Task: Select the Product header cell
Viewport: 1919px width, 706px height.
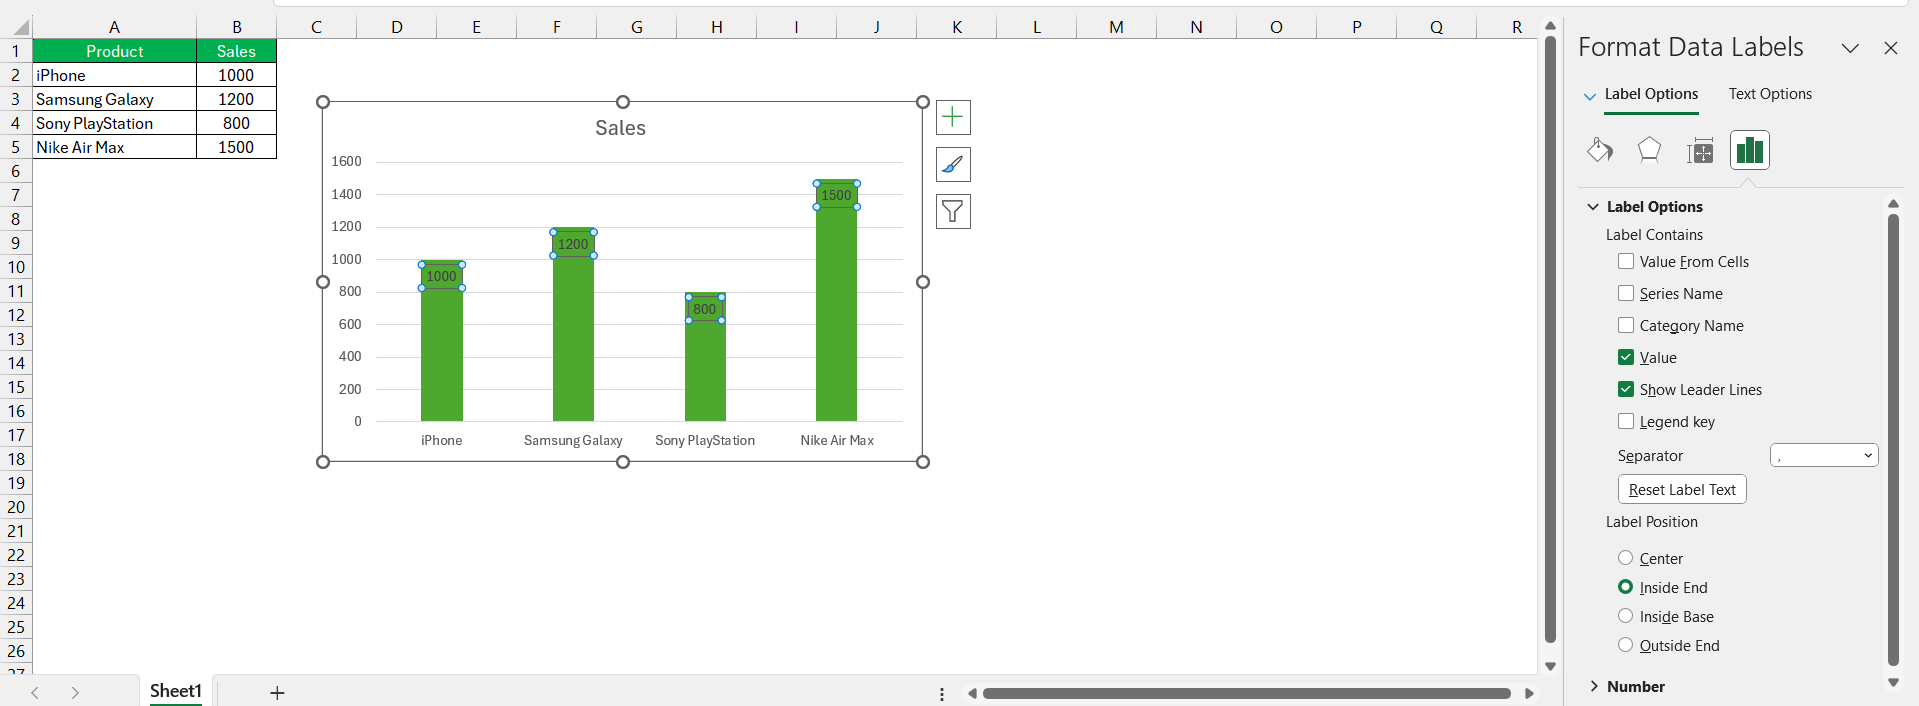Action: pos(114,51)
